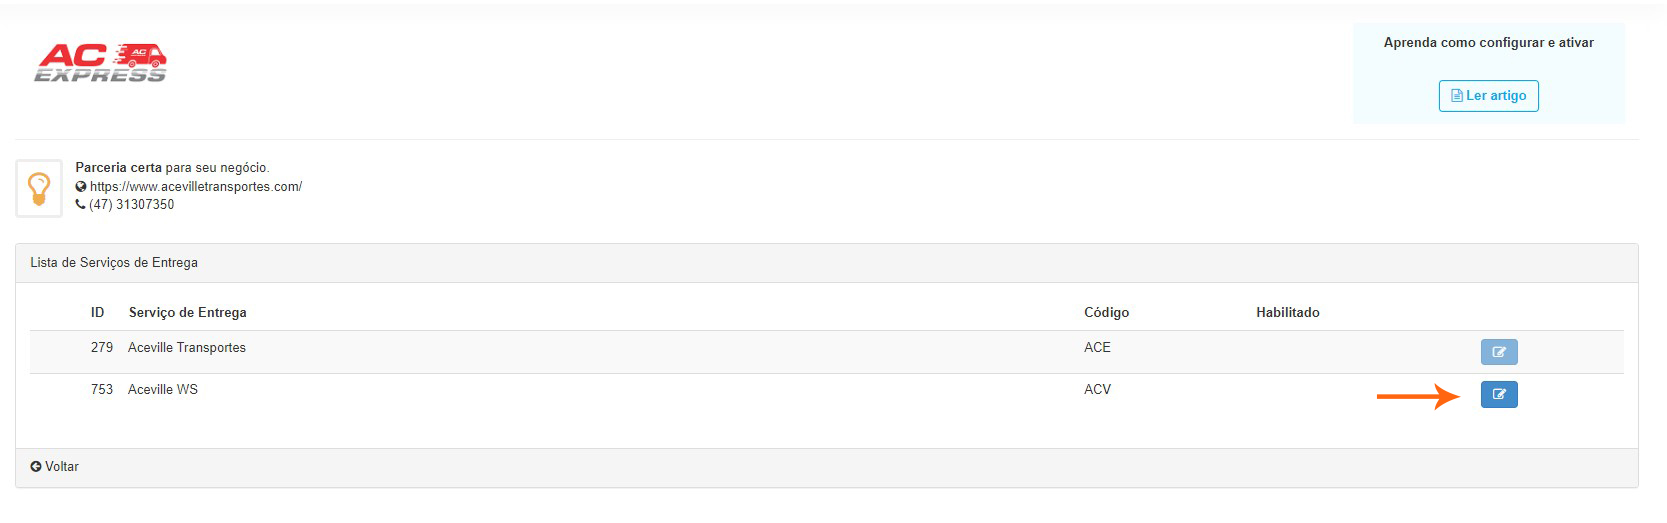Image resolution: width=1667 pixels, height=523 pixels.
Task: Click the ACV code cell
Action: pos(1097,390)
